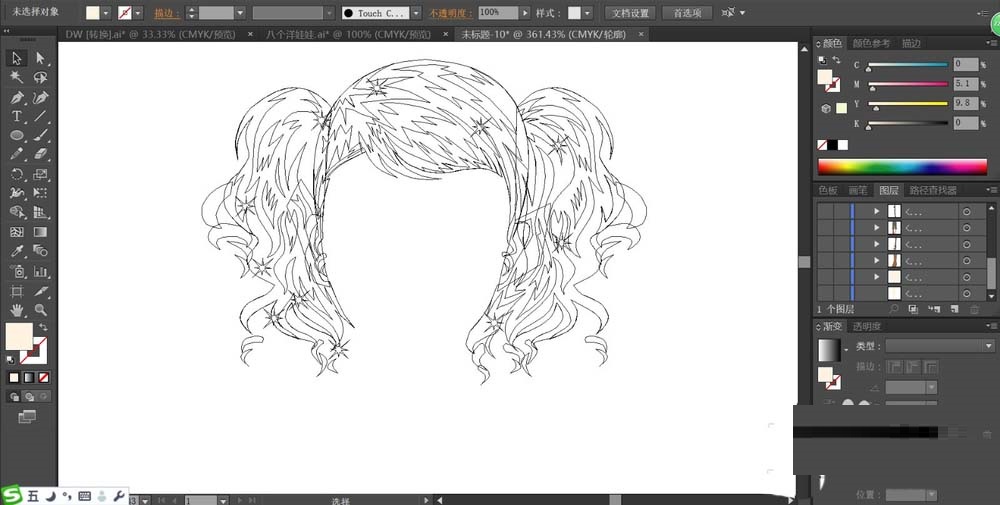The width and height of the screenshot is (1000, 505).
Task: Click target circle of the top sublayer
Action: [966, 212]
